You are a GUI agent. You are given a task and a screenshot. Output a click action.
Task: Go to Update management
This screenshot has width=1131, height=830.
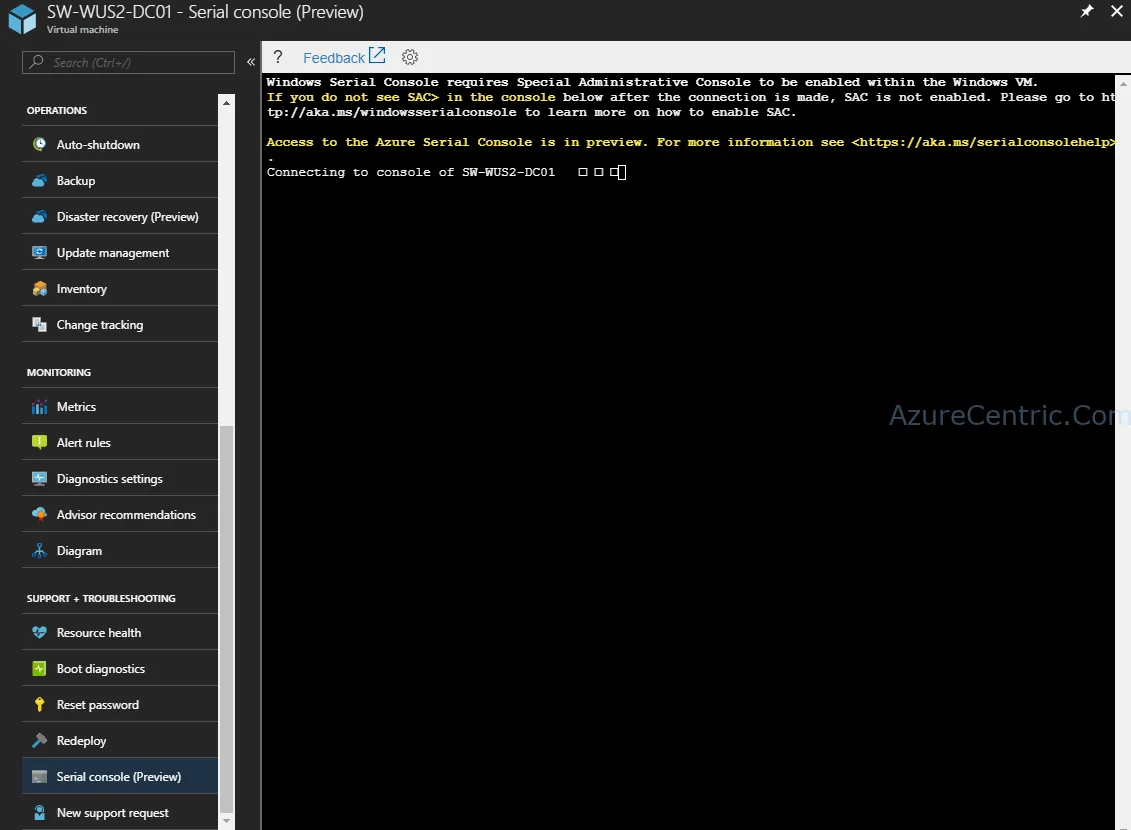point(120,252)
